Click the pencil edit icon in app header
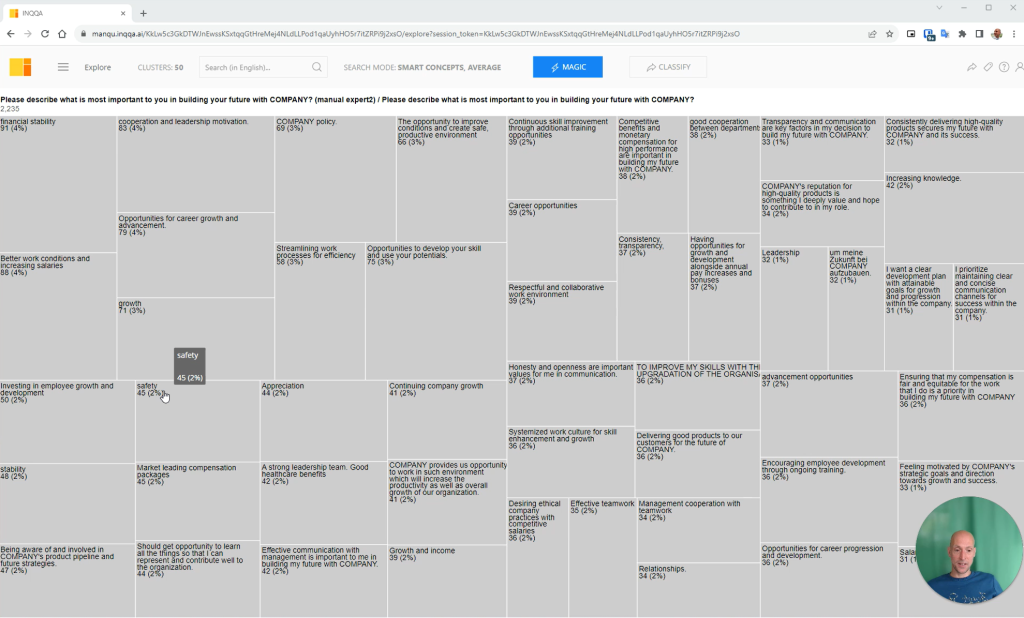The image size is (1024, 618). click(x=988, y=67)
